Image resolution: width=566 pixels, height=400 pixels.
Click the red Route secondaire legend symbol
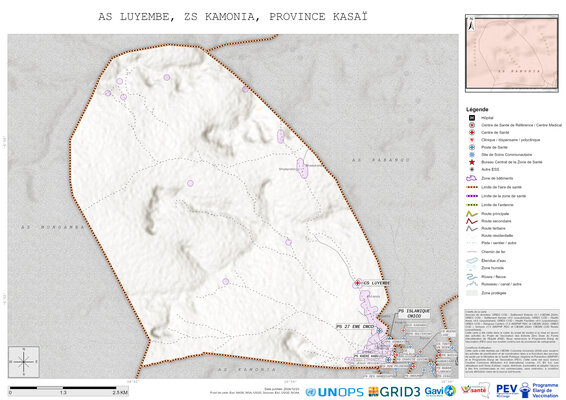pyautogui.click(x=471, y=221)
